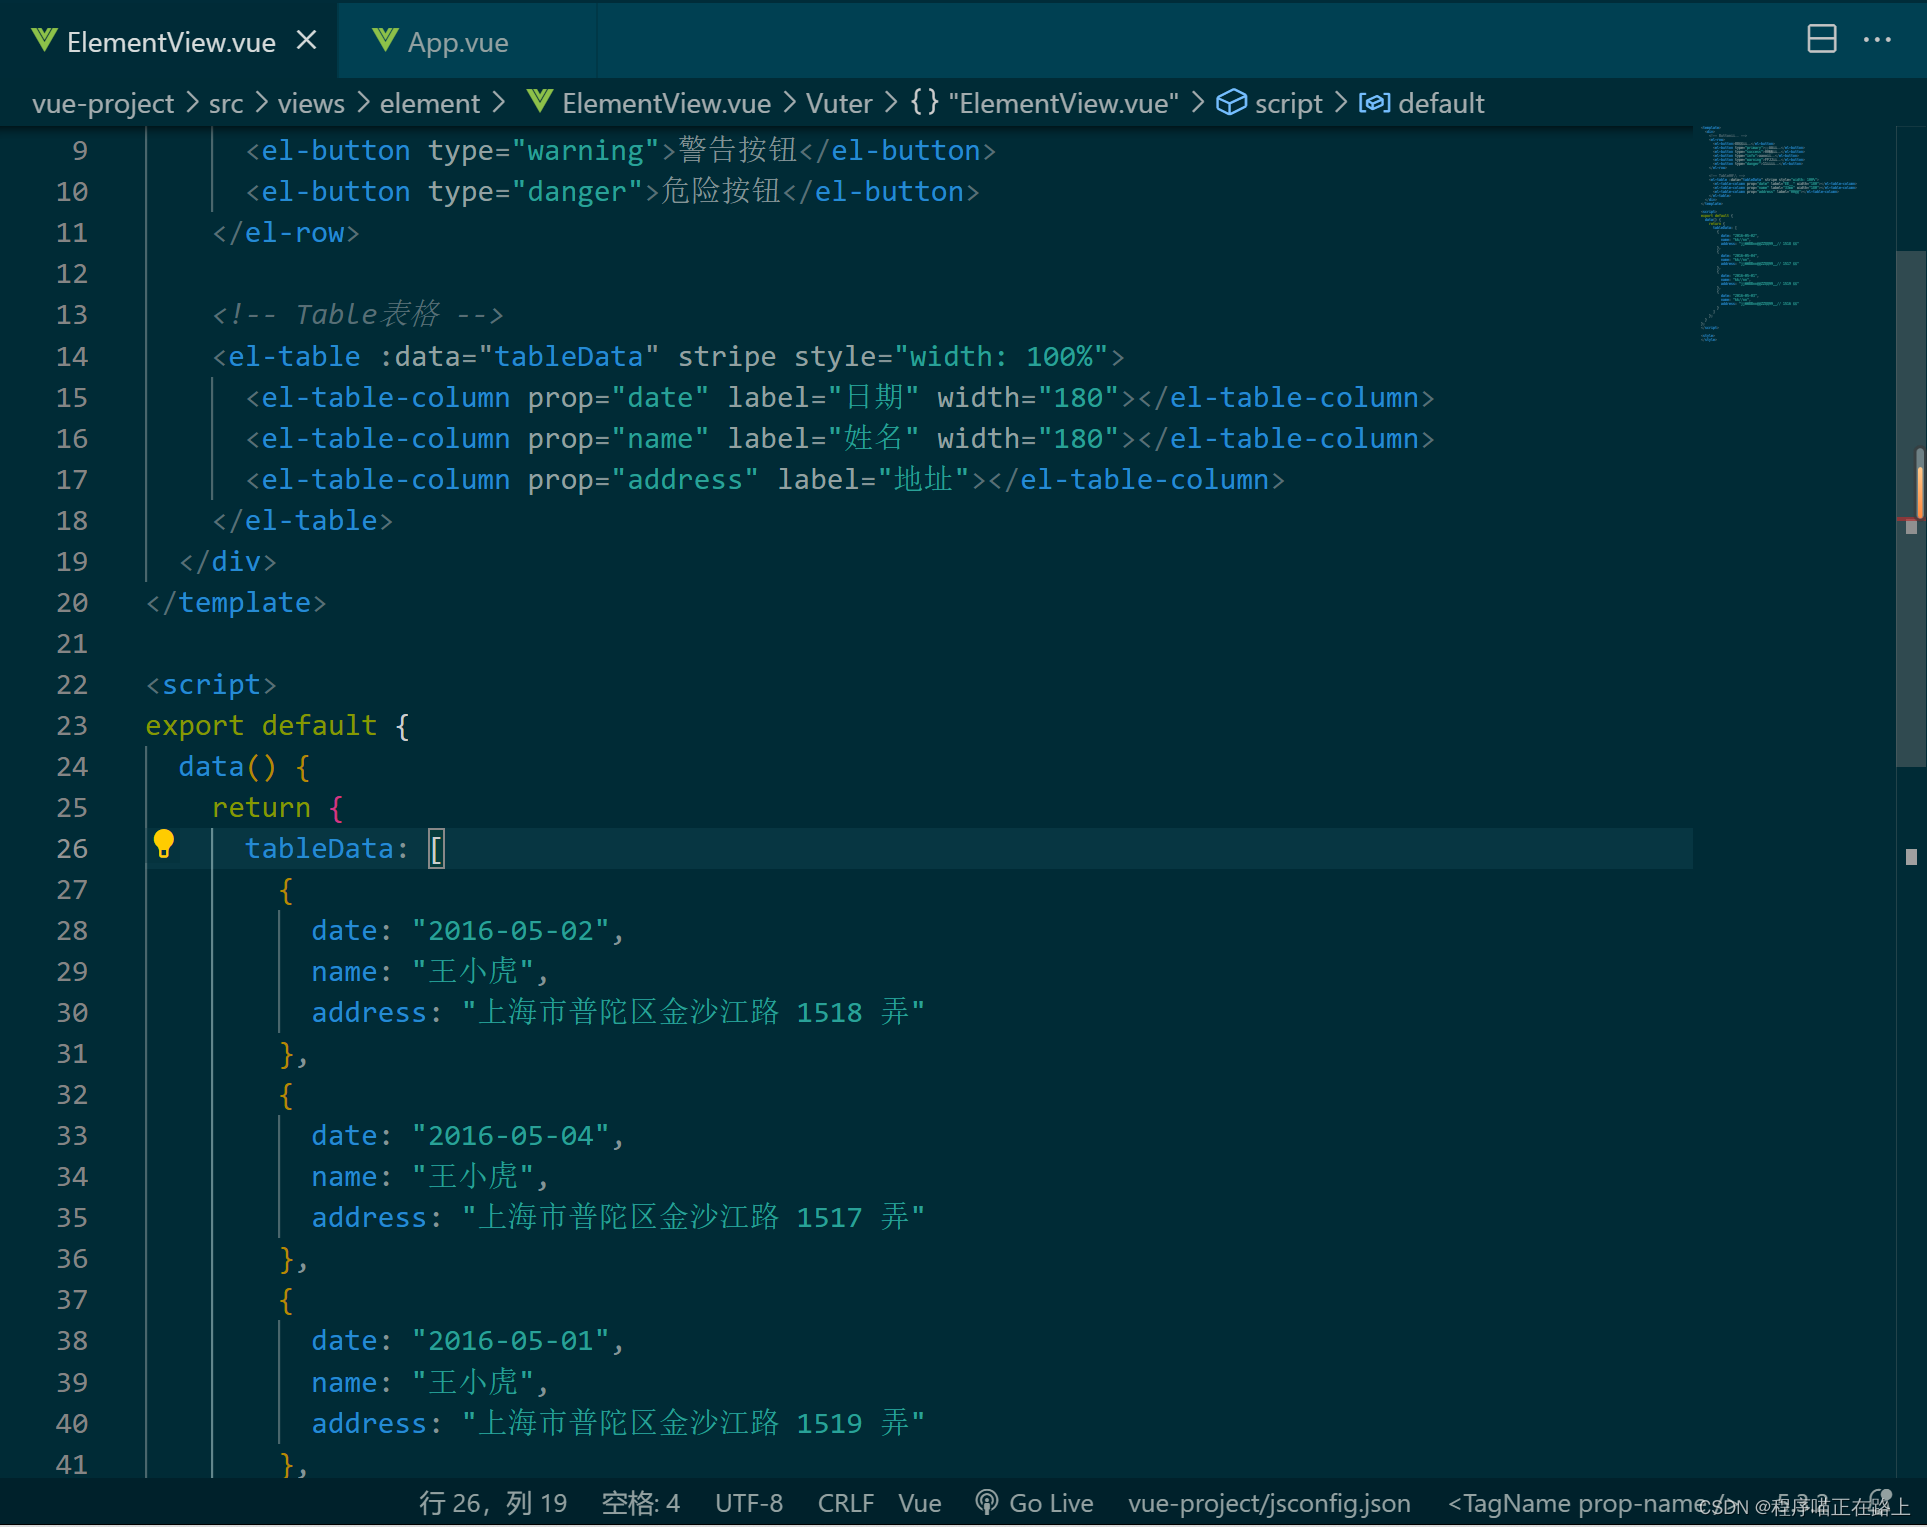Click the braces icon in the breadcrumb
Image resolution: width=1927 pixels, height=1527 pixels.
click(x=924, y=102)
